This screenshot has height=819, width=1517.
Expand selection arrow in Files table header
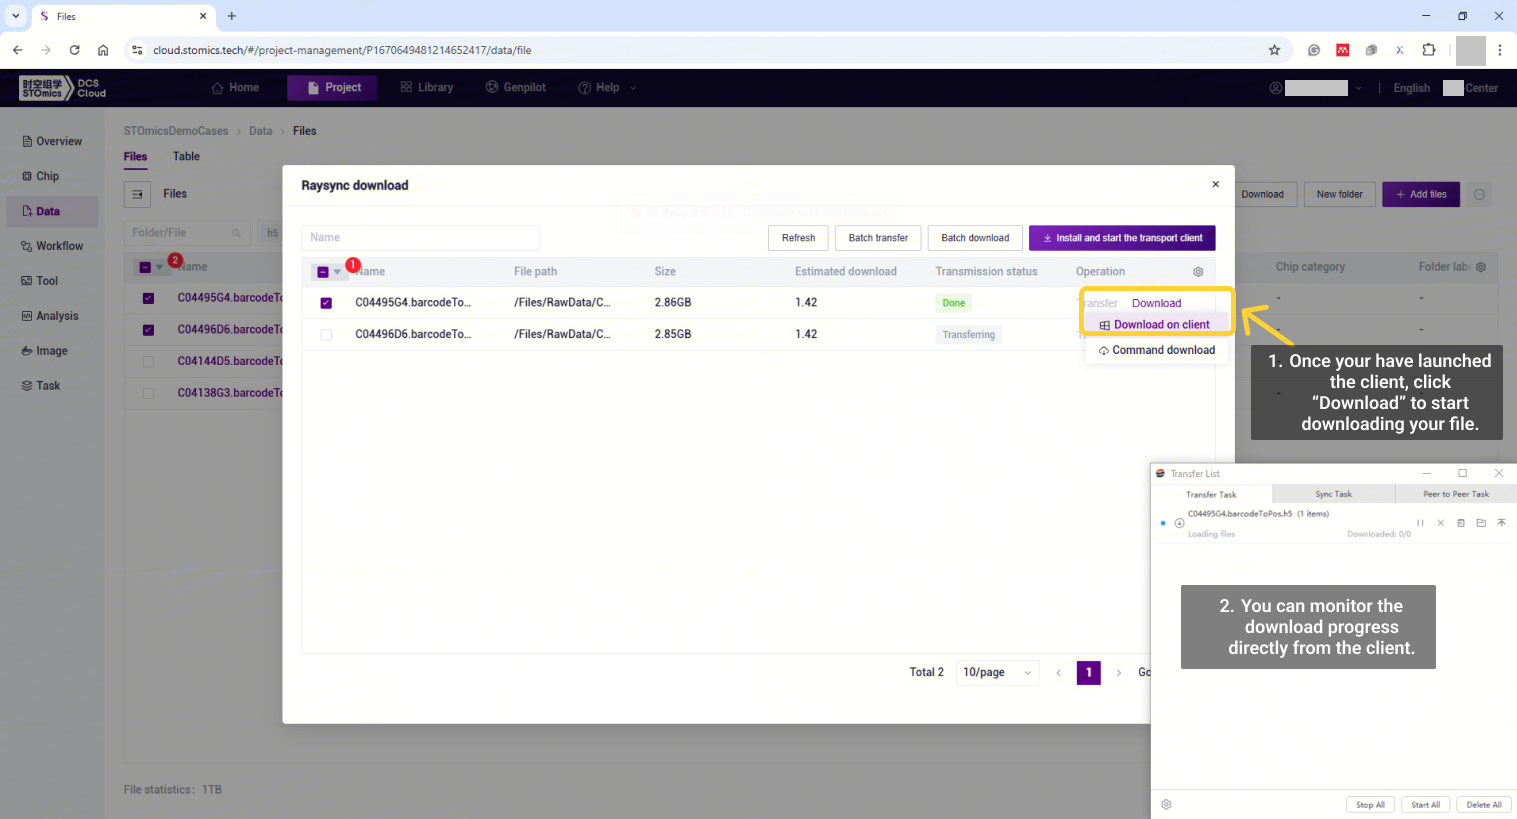(159, 267)
